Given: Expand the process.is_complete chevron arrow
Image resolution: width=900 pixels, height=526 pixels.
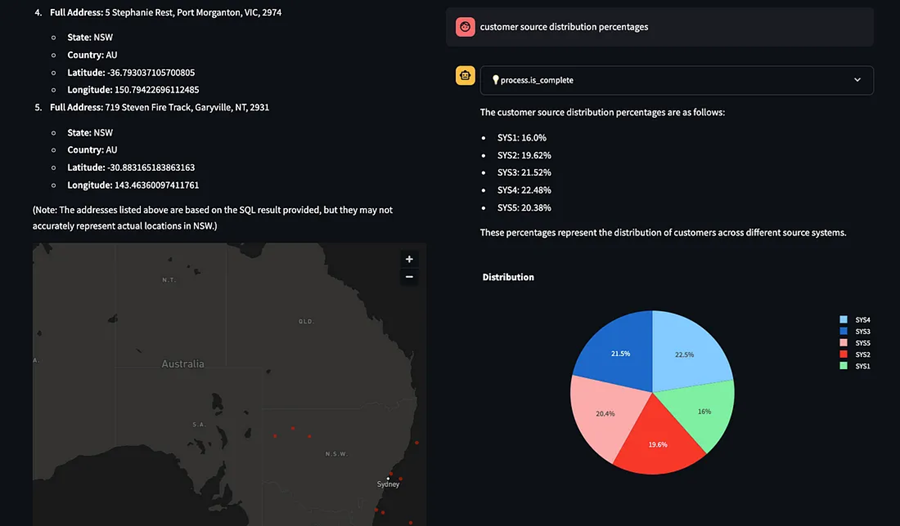Looking at the screenshot, I should [x=857, y=80].
